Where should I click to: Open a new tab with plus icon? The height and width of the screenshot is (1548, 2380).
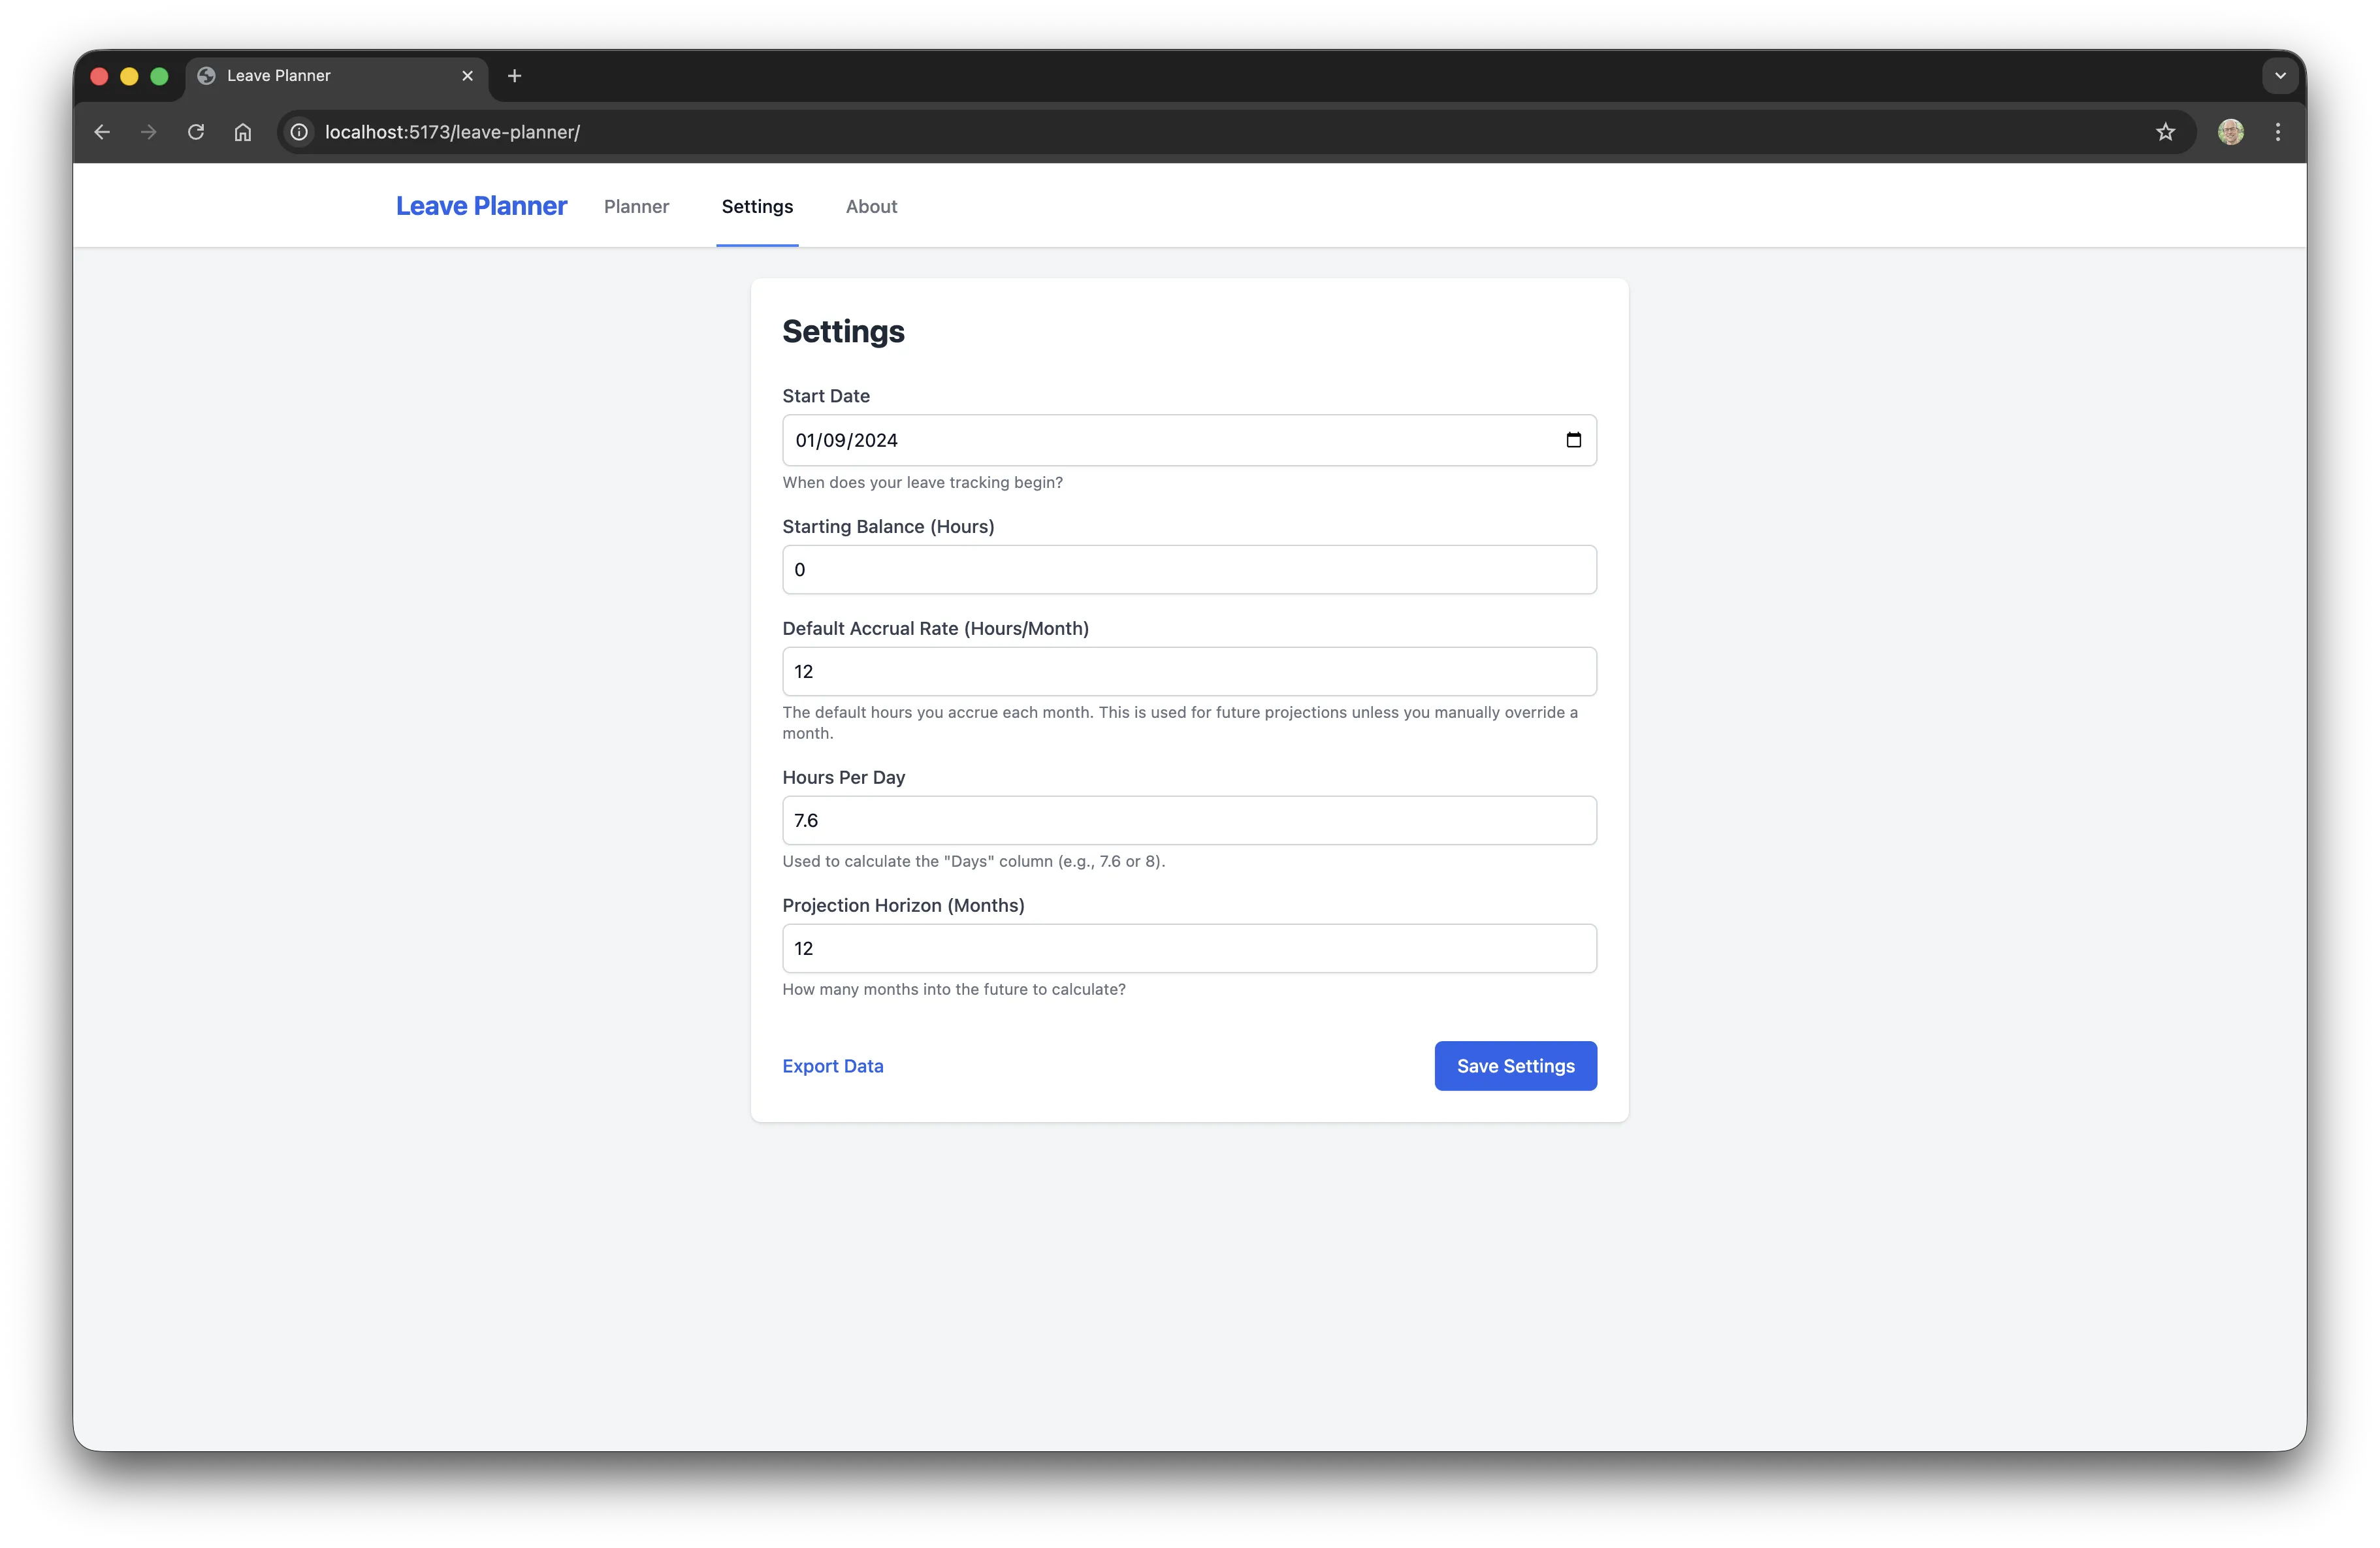(514, 76)
